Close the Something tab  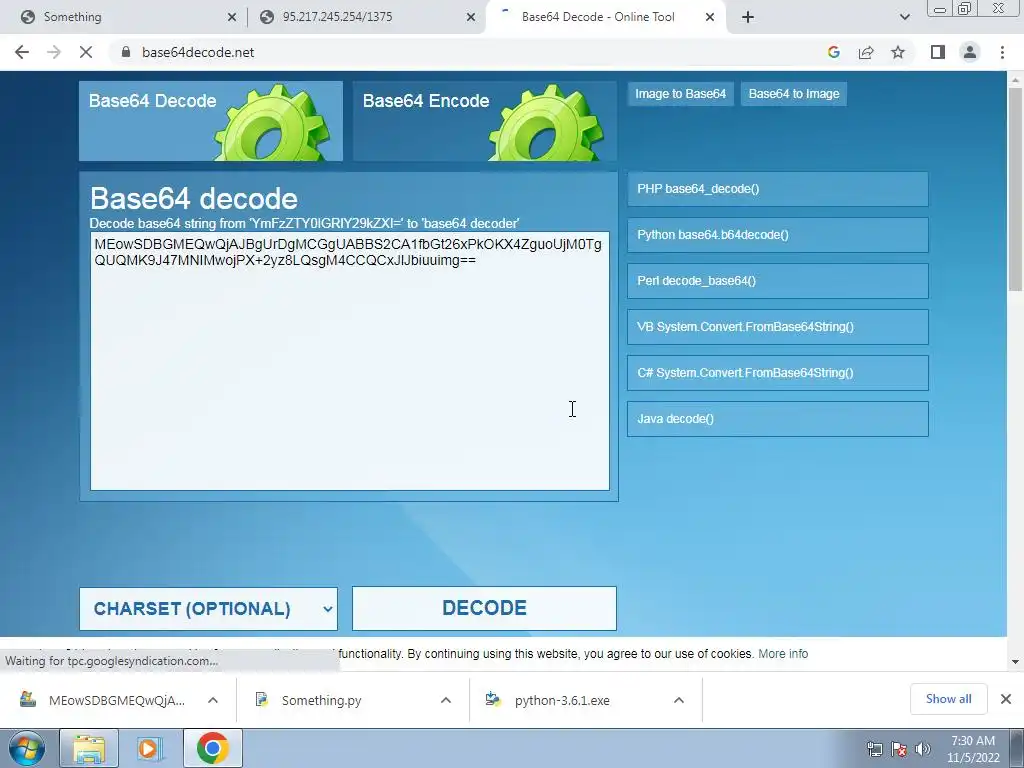pos(232,17)
